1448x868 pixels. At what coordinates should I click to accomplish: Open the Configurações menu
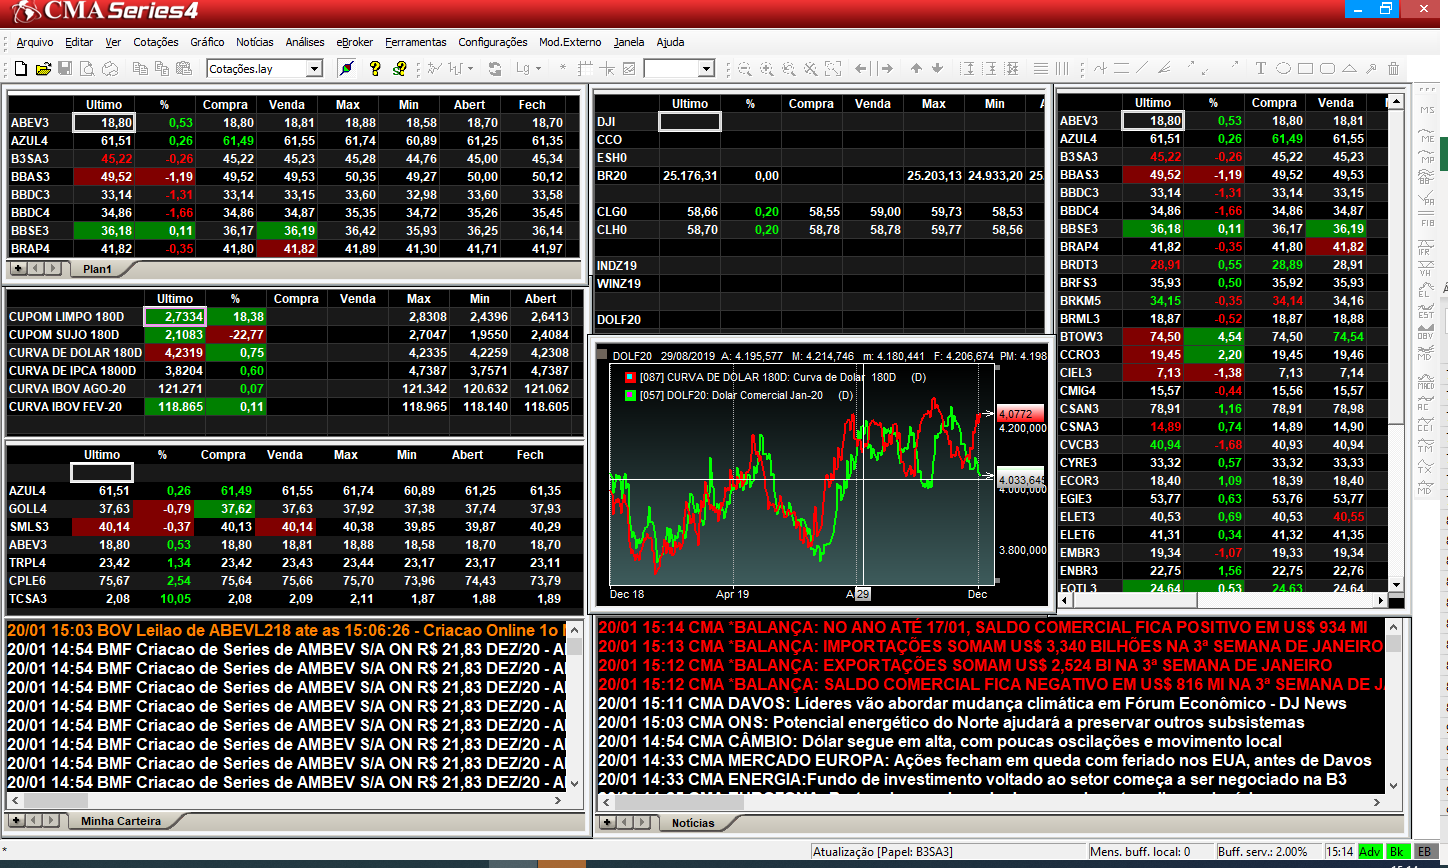coord(493,42)
